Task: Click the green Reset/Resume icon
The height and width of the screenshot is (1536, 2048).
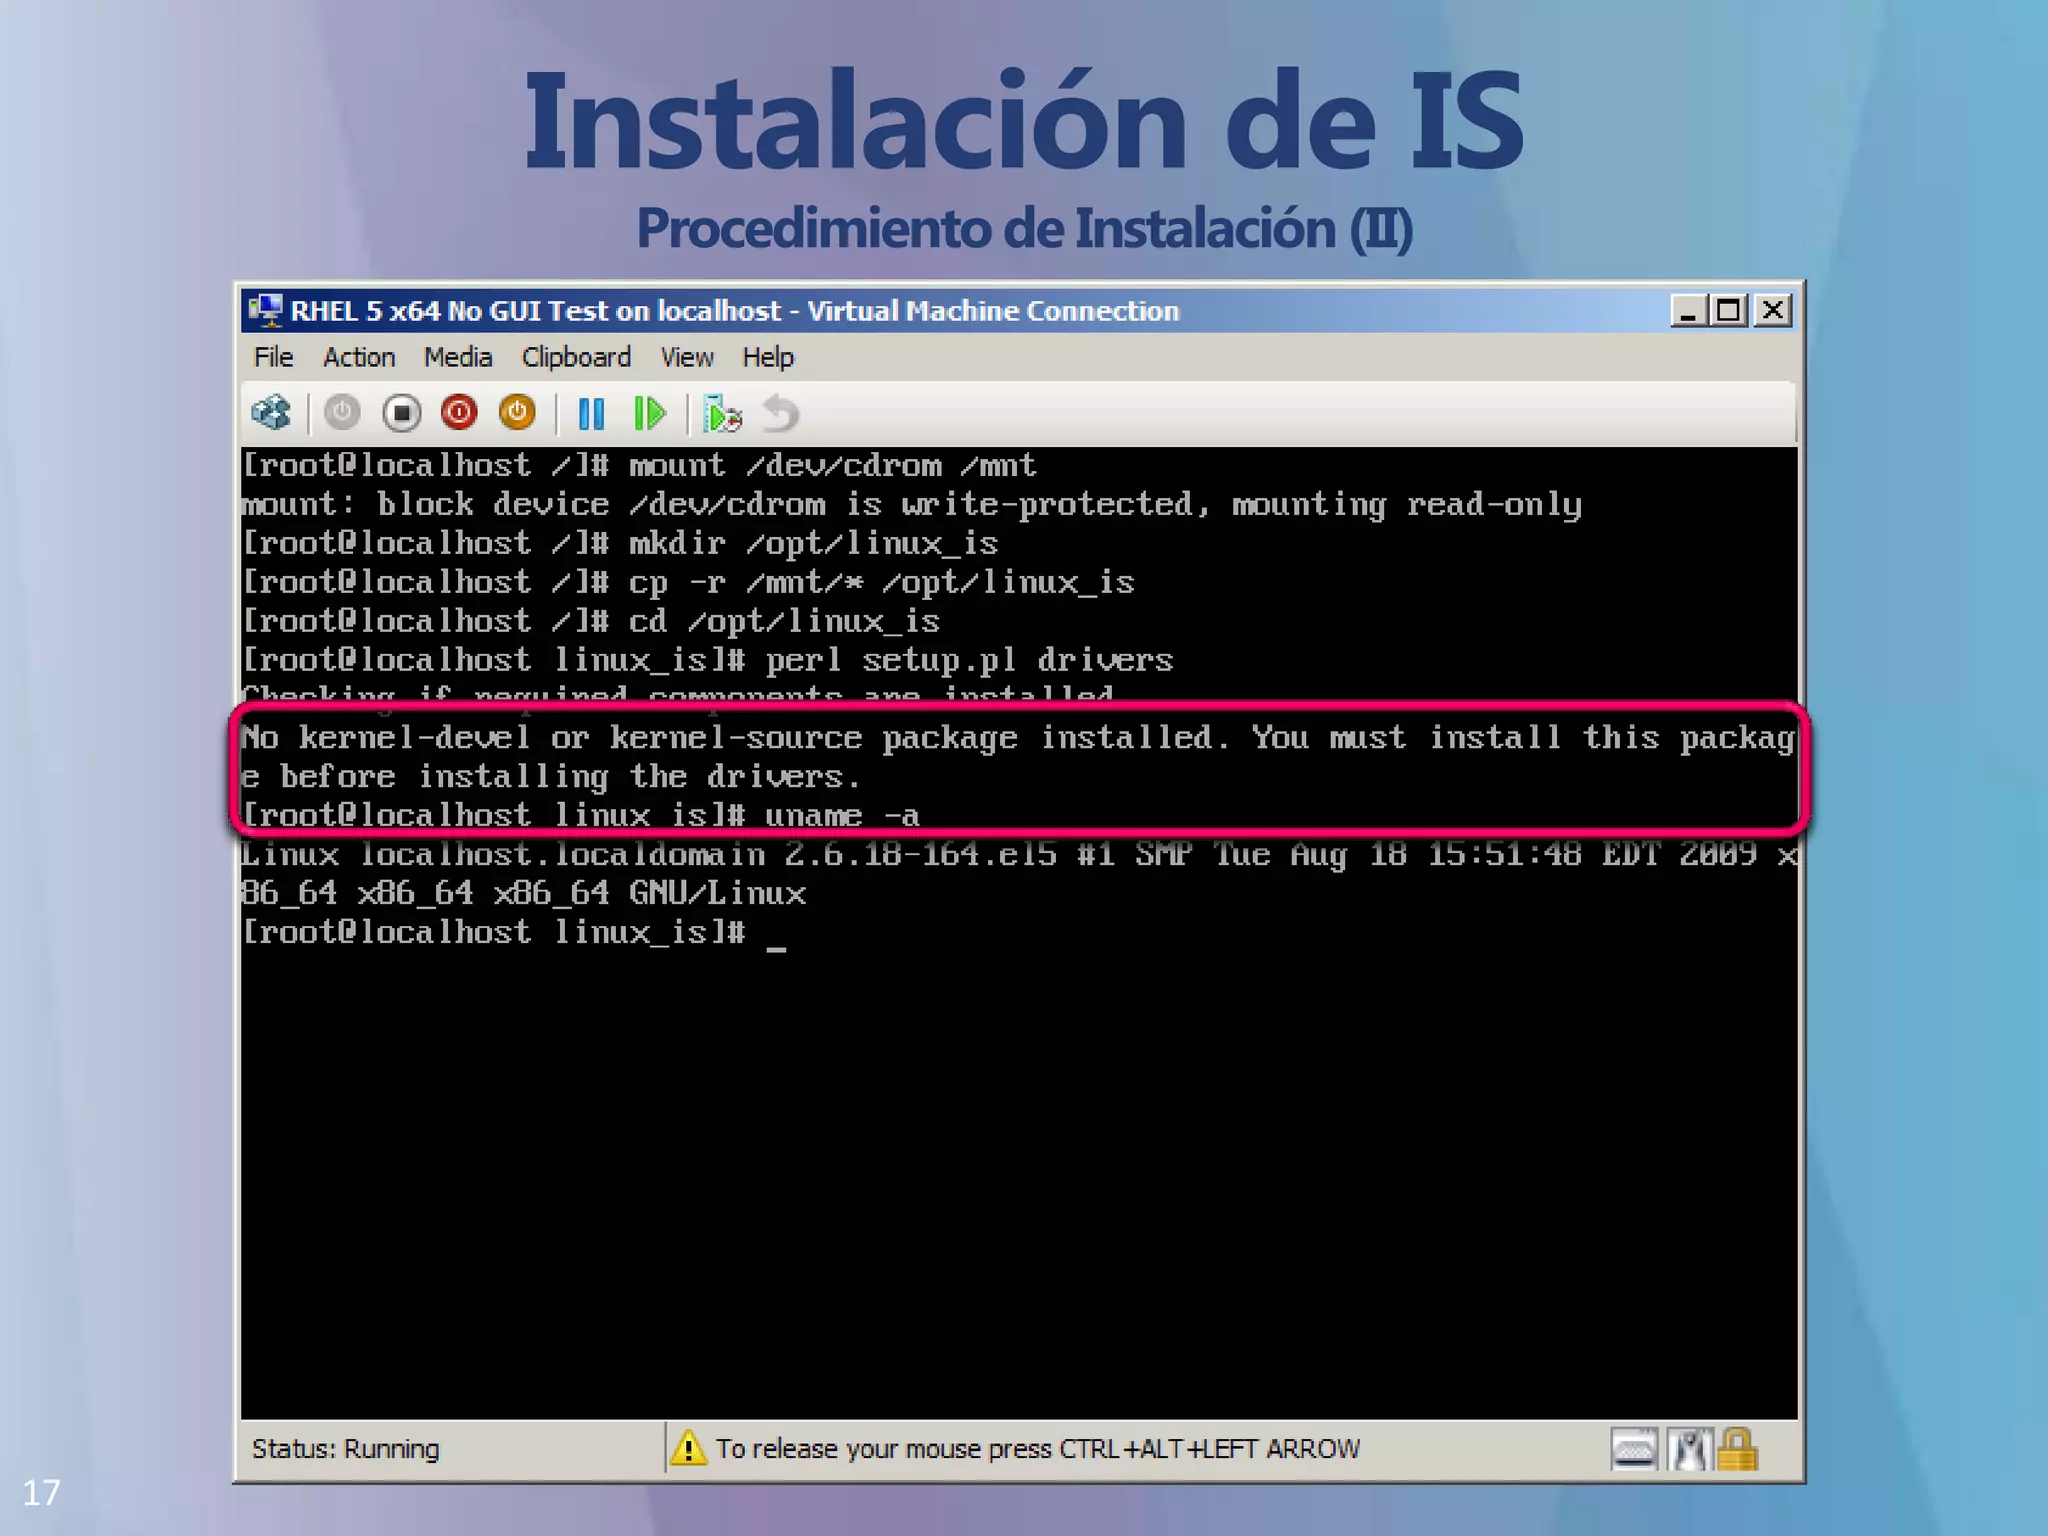Action: 650,414
